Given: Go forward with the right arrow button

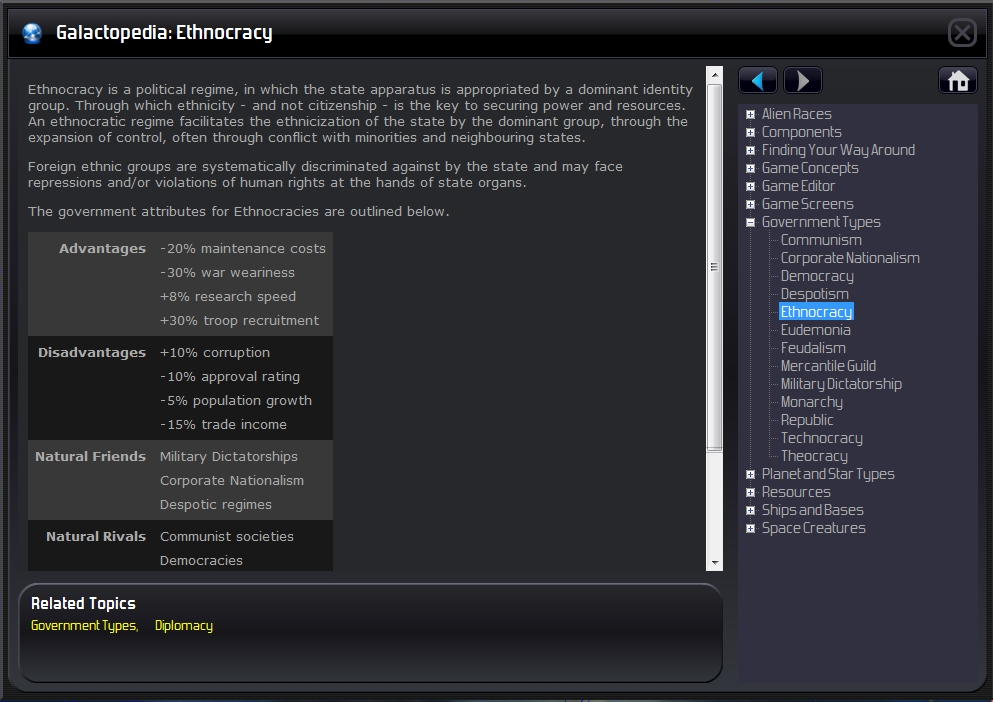Looking at the screenshot, I should [802, 80].
